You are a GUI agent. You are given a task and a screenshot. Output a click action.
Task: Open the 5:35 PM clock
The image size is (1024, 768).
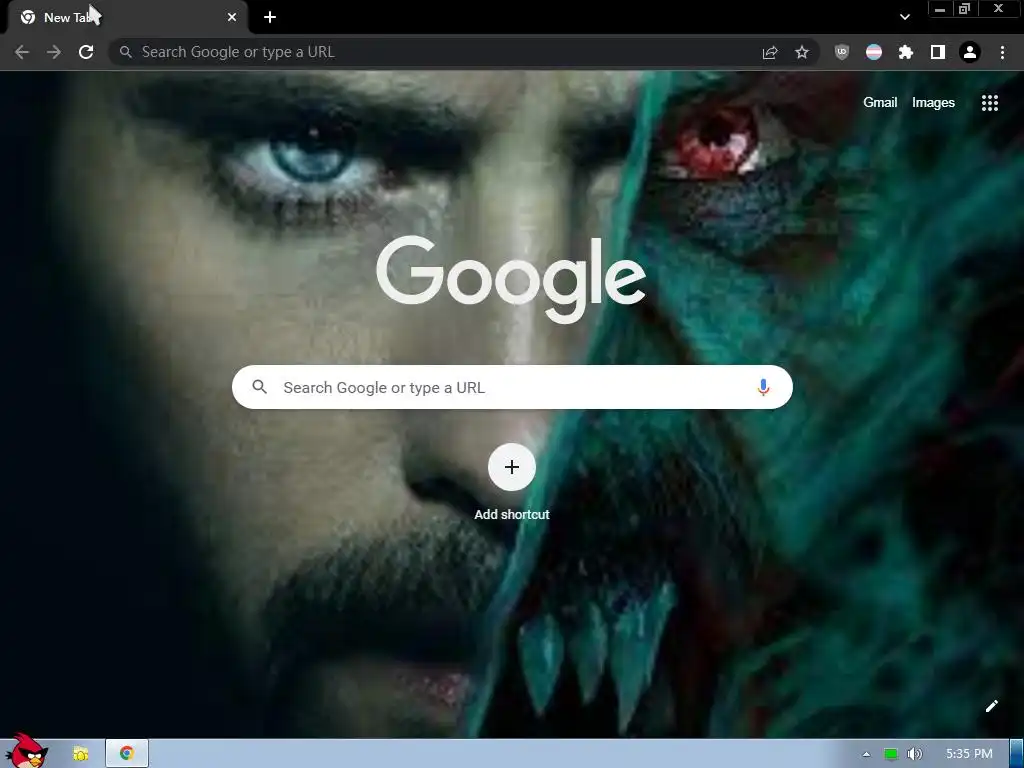pyautogui.click(x=968, y=754)
